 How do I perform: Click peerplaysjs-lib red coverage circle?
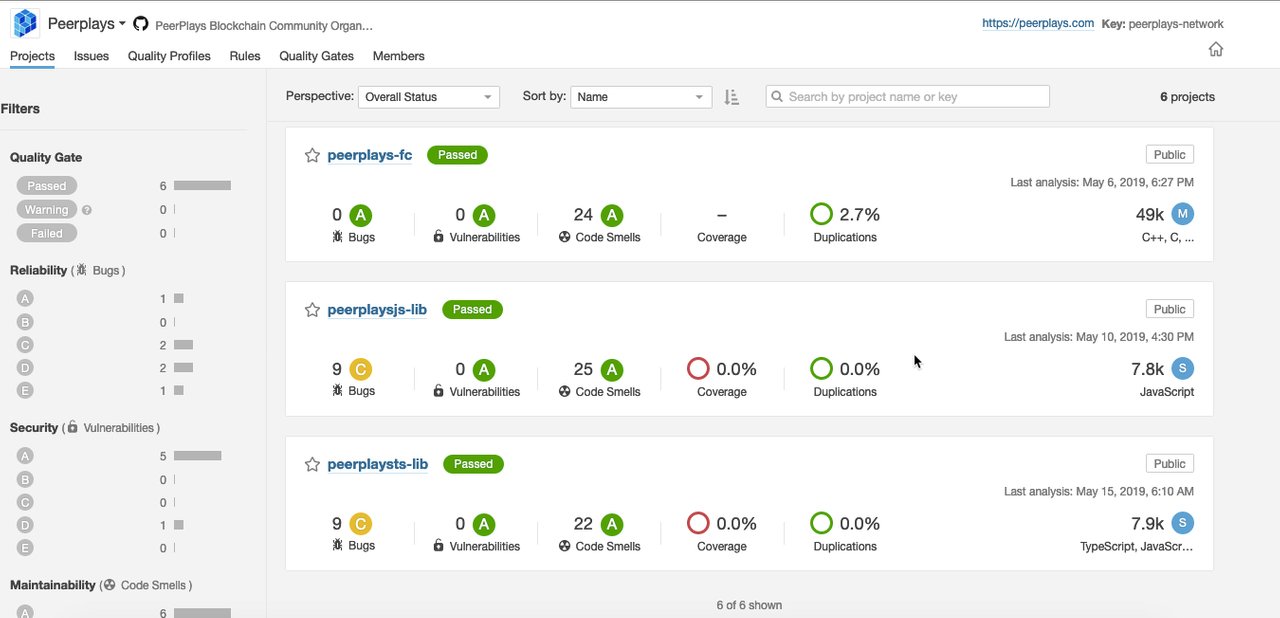click(x=698, y=369)
